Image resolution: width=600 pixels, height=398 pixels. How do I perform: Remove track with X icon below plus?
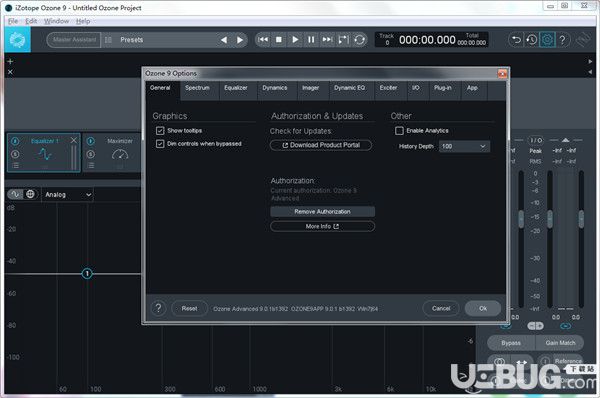coord(10,72)
